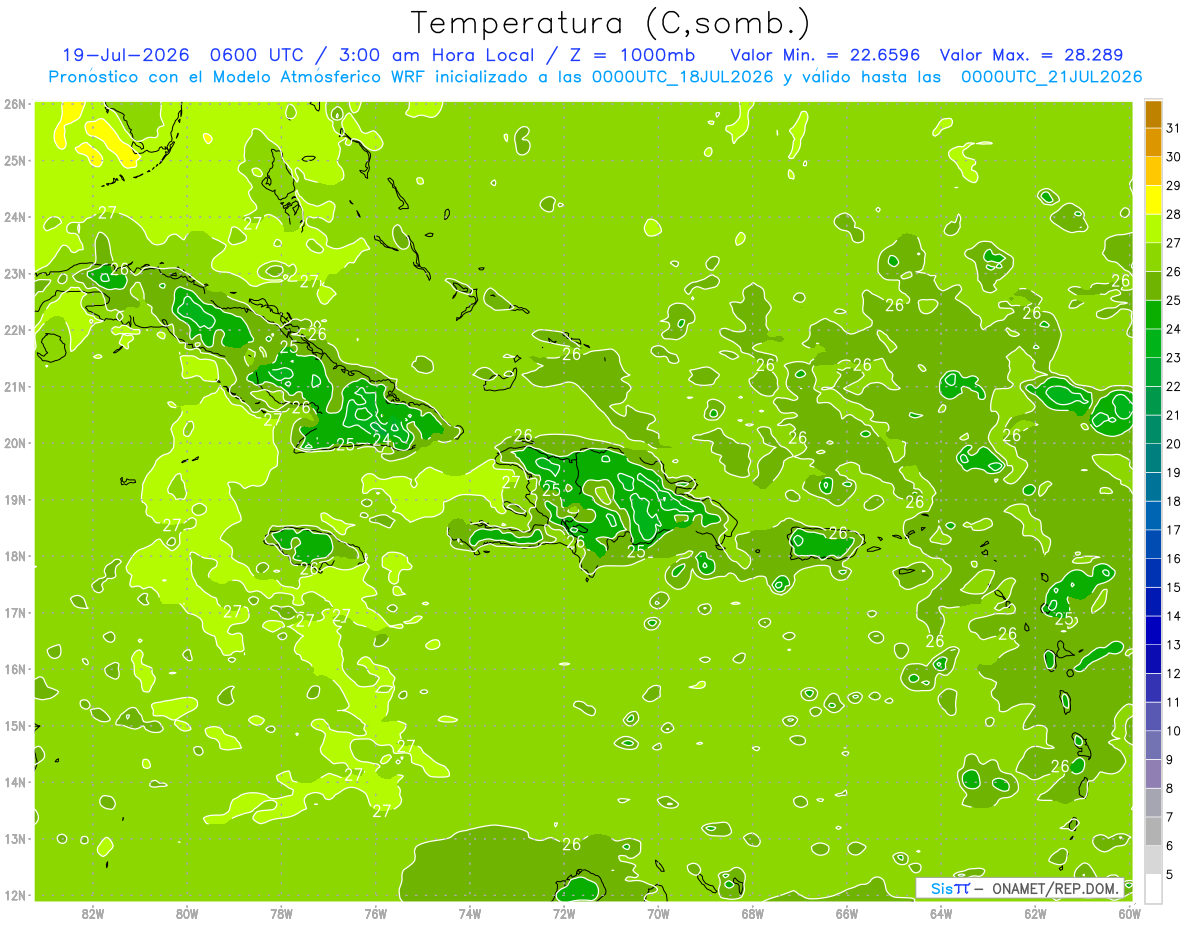This screenshot has height=927, width=1200.
Task: Click longitude axis label "74W"
Action: click(470, 913)
